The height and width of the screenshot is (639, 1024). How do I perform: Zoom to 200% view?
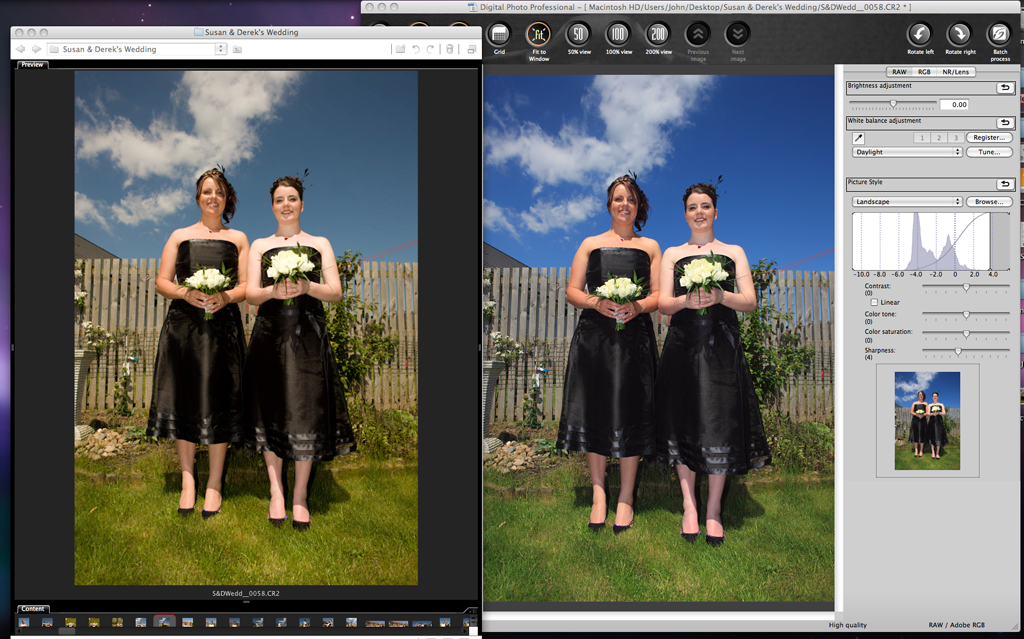pyautogui.click(x=658, y=35)
